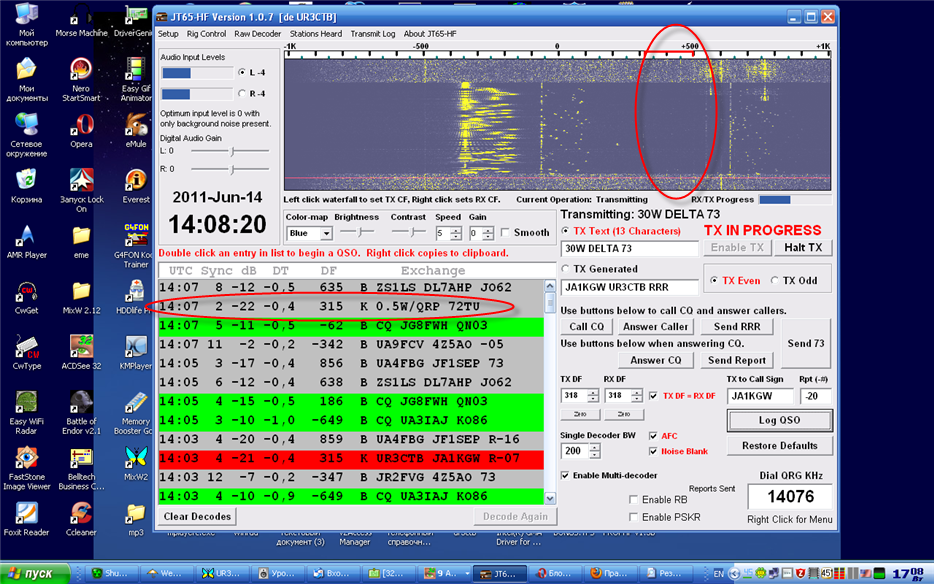
Task: Increase Single Decoder BW stepper
Action: coord(594,448)
